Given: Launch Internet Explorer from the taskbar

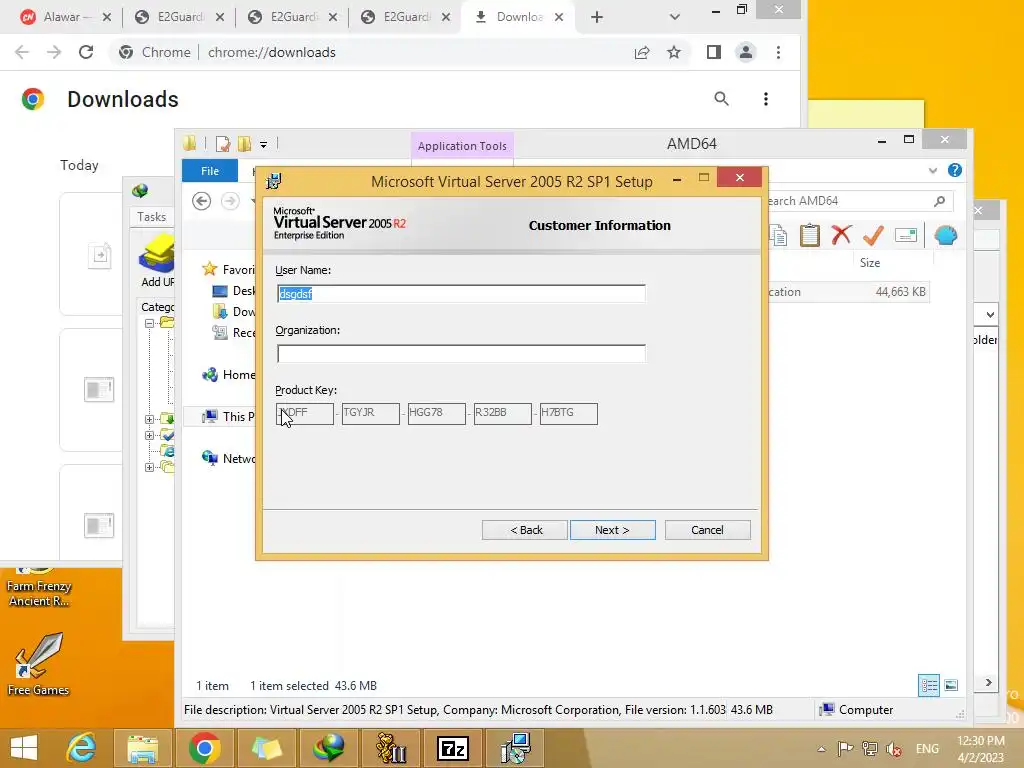Looking at the screenshot, I should point(82,748).
